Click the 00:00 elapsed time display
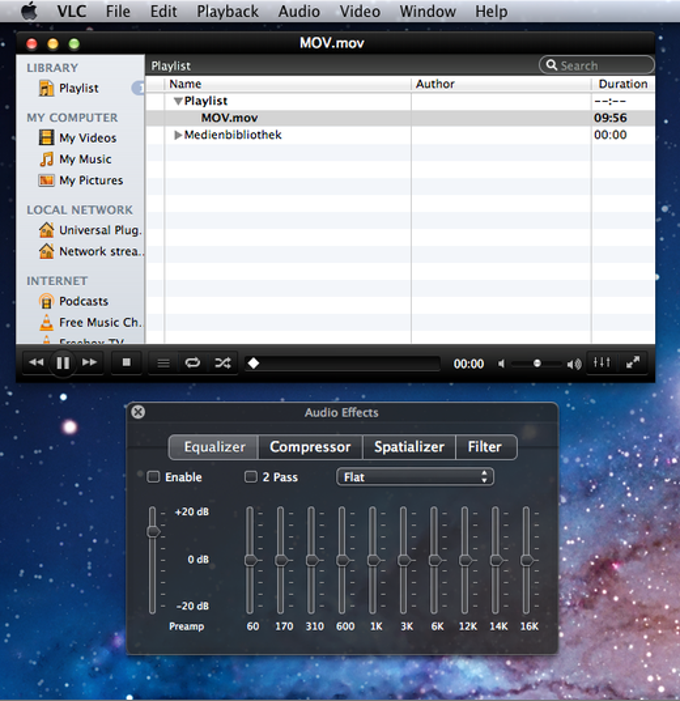Image resolution: width=680 pixels, height=701 pixels. pos(469,364)
